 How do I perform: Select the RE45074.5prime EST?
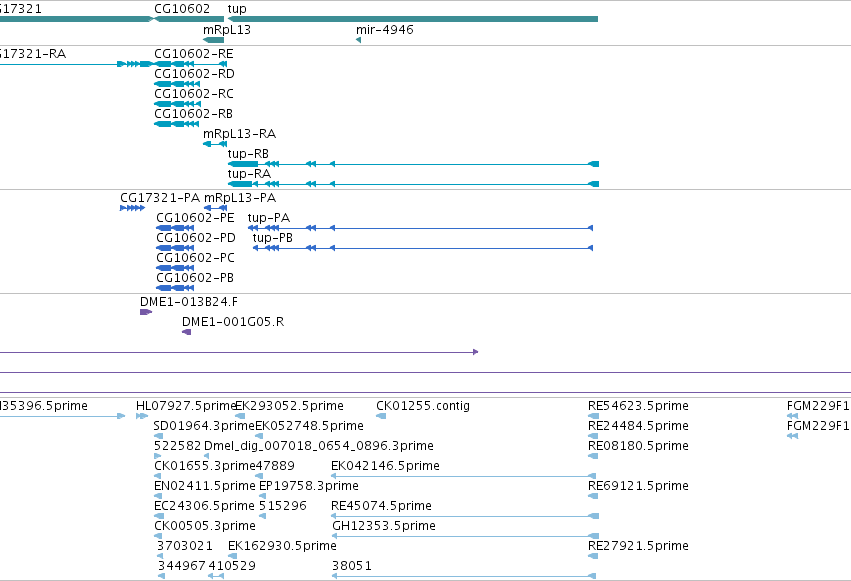click(x=465, y=516)
